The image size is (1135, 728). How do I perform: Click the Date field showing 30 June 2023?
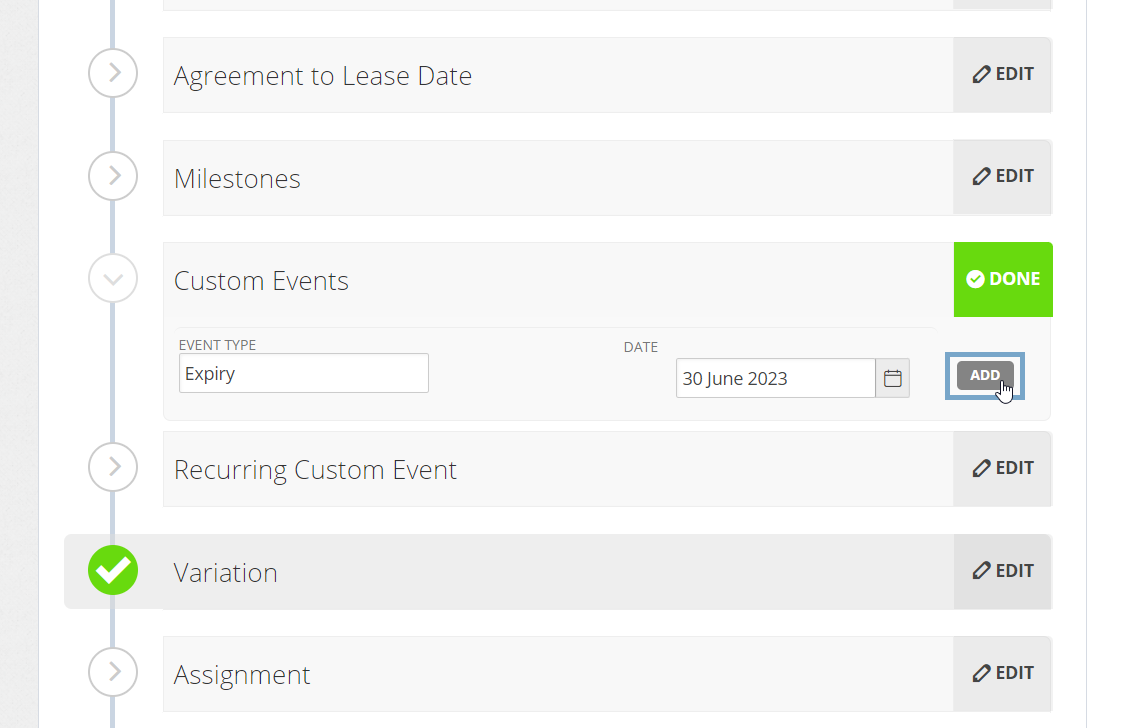776,378
